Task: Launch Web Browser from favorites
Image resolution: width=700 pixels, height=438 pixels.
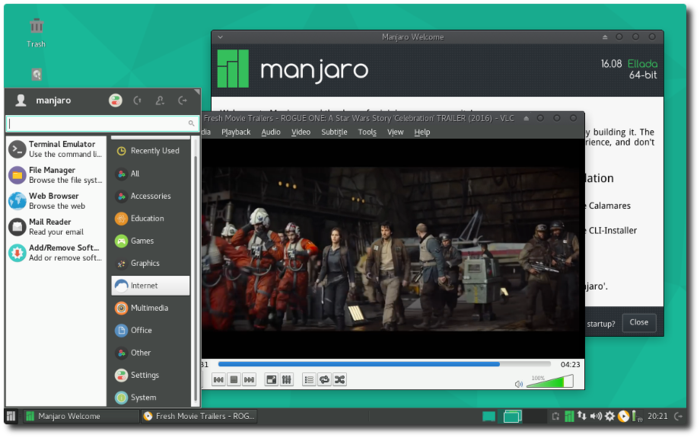Action: [56, 201]
